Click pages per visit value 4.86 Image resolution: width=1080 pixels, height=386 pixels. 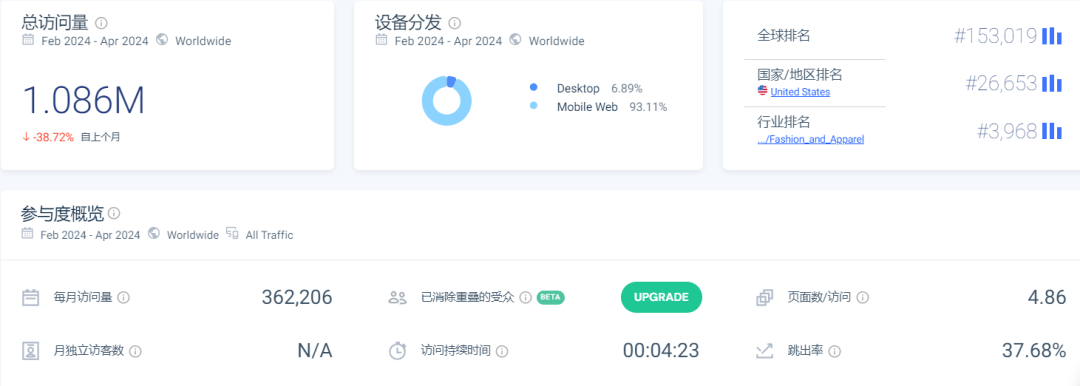(1047, 298)
